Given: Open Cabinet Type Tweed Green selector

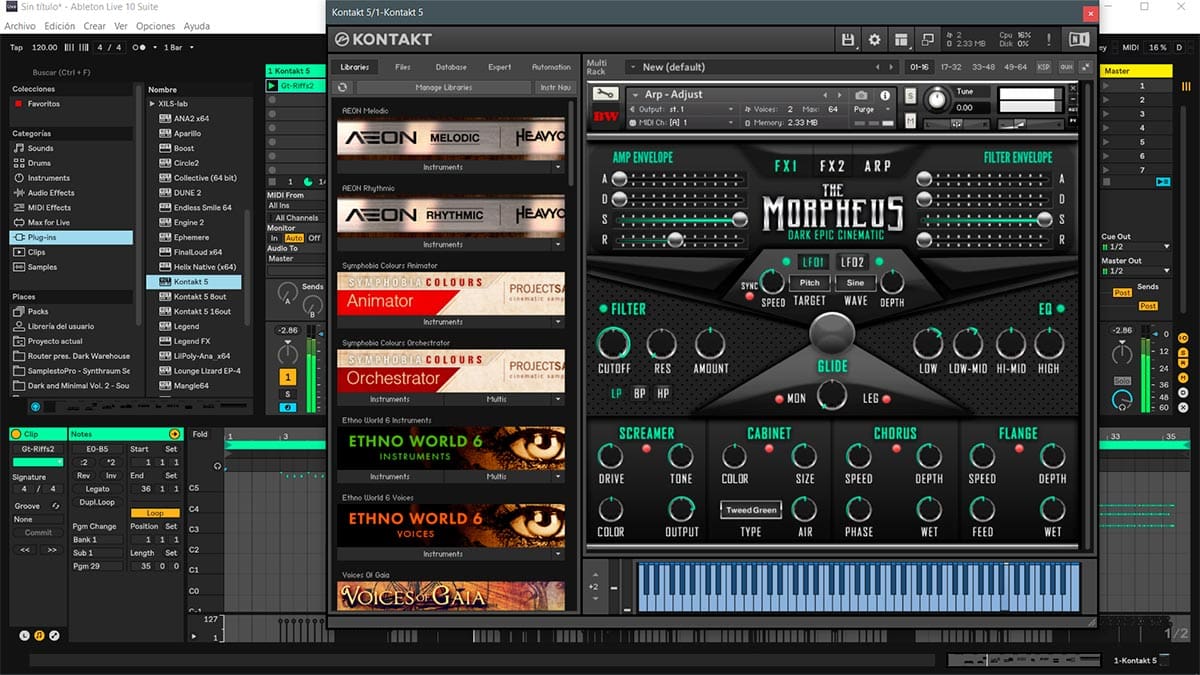Looking at the screenshot, I should pyautogui.click(x=751, y=510).
